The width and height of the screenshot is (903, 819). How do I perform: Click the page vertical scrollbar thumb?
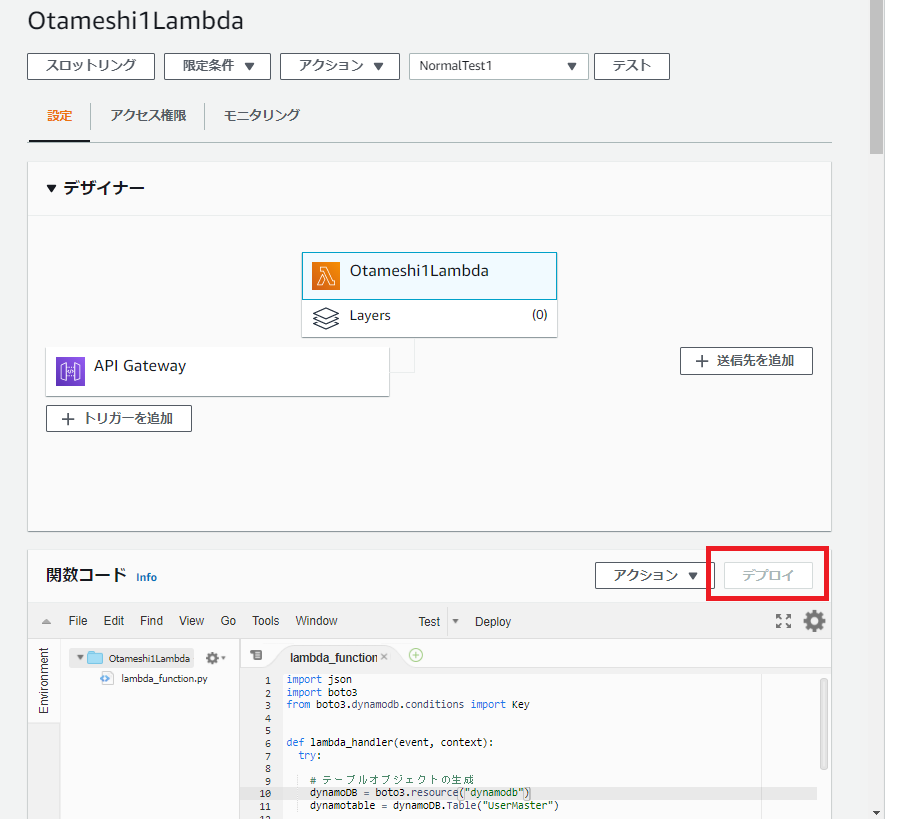(x=877, y=77)
